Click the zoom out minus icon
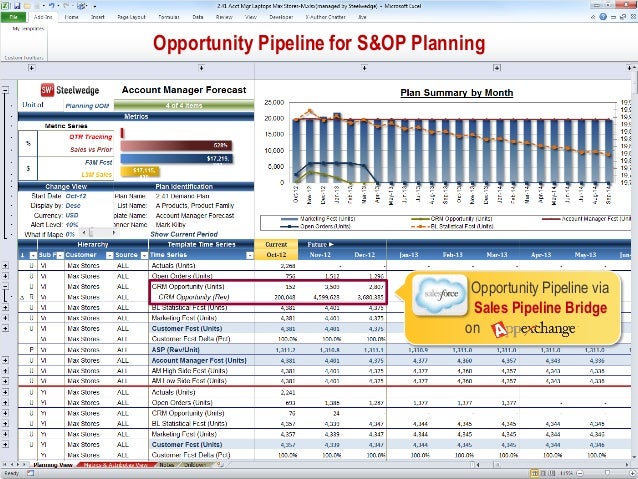The height and width of the screenshot is (479, 638). point(580,473)
